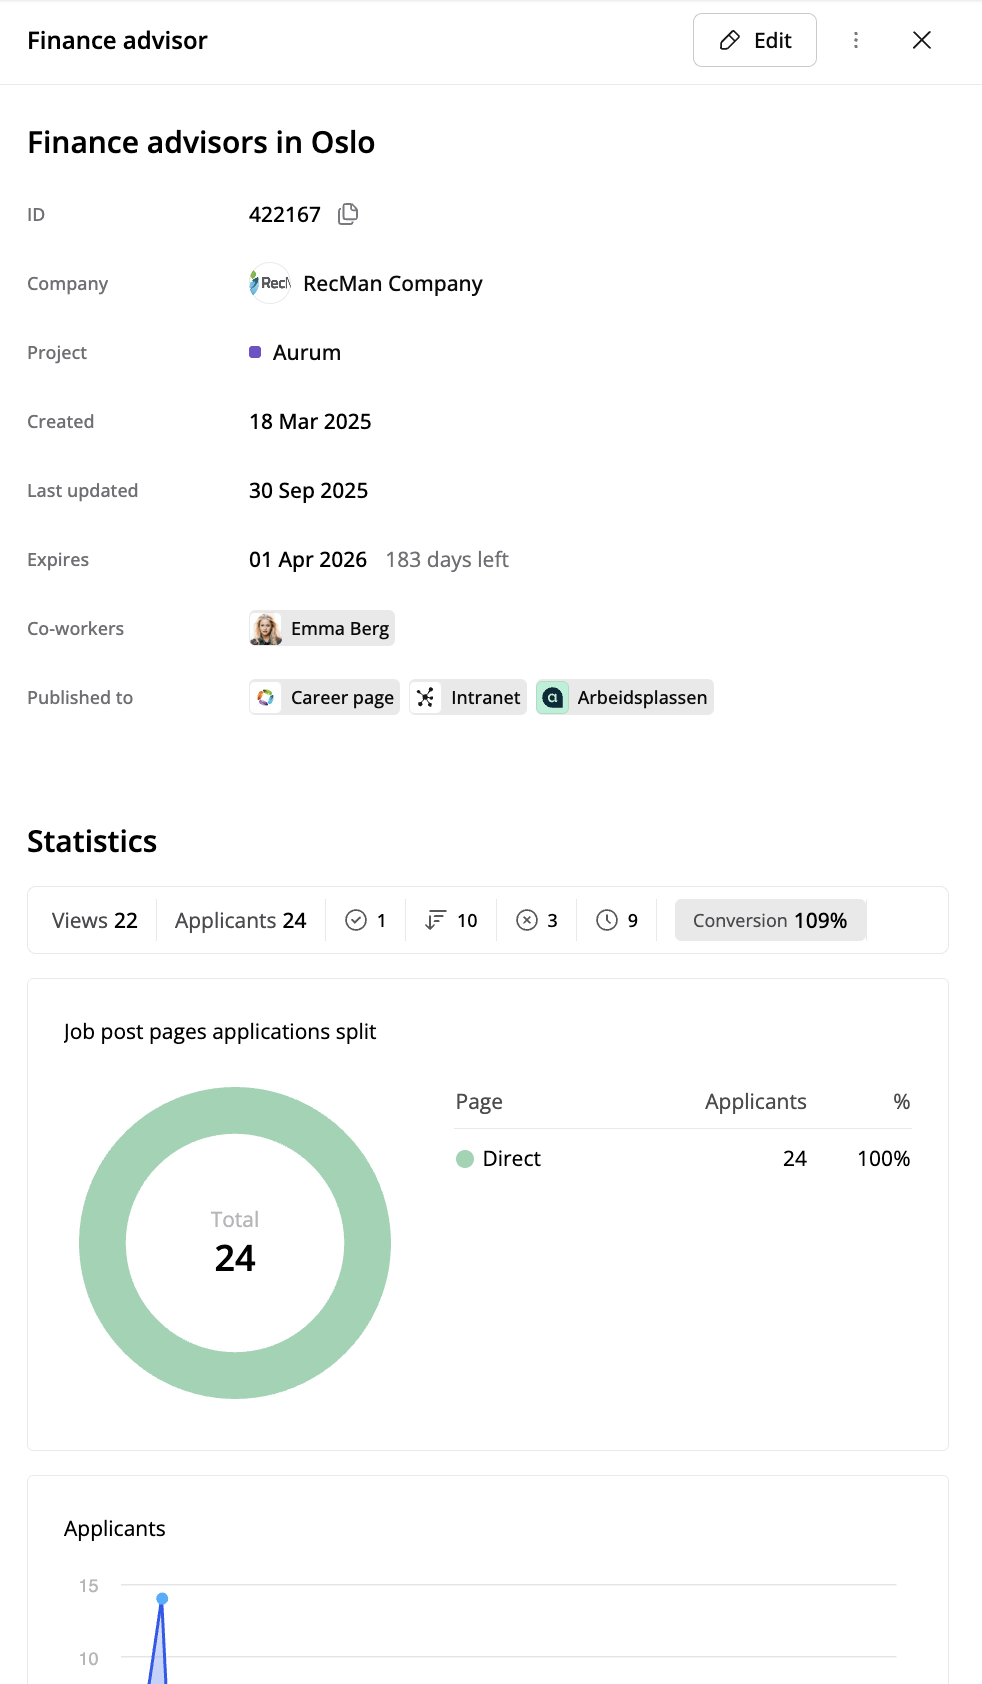Click the purple Aurum project dot

(x=255, y=352)
